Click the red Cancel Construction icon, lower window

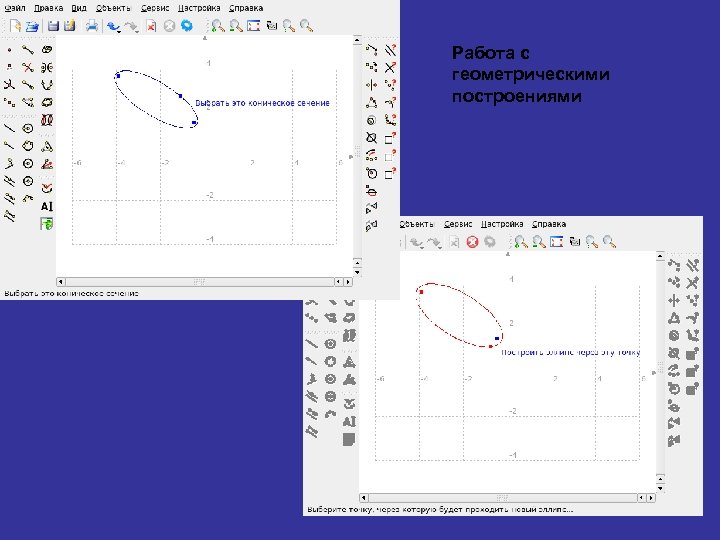pyautogui.click(x=472, y=242)
